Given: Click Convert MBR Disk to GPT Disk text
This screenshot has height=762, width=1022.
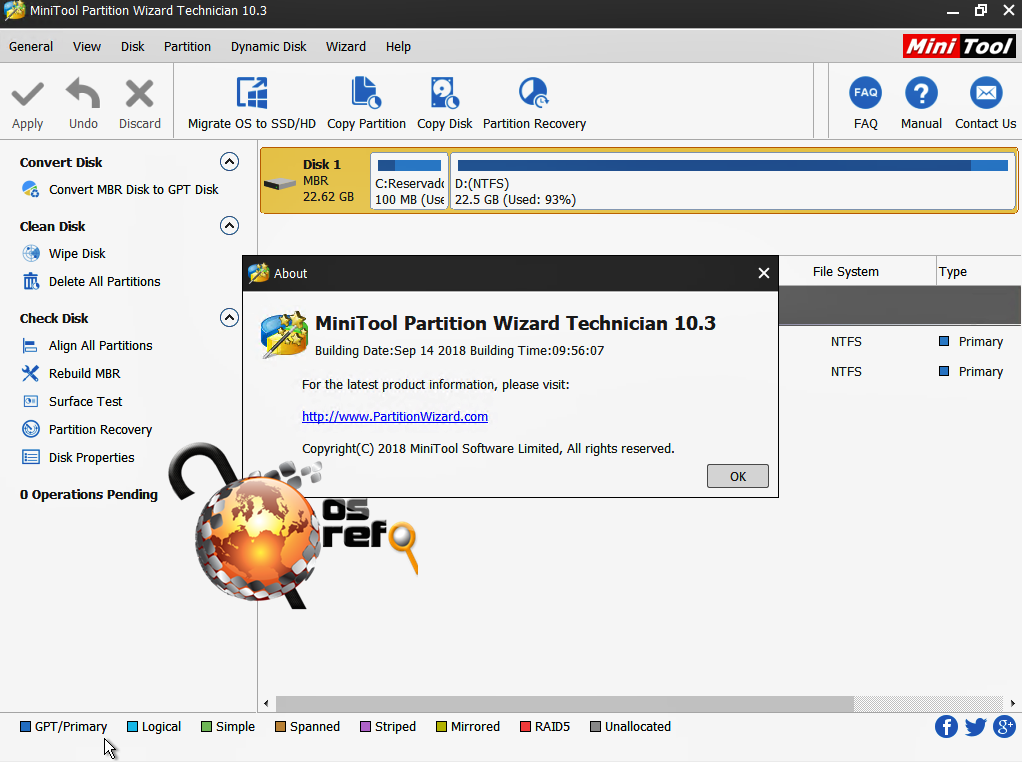Looking at the screenshot, I should [x=134, y=189].
